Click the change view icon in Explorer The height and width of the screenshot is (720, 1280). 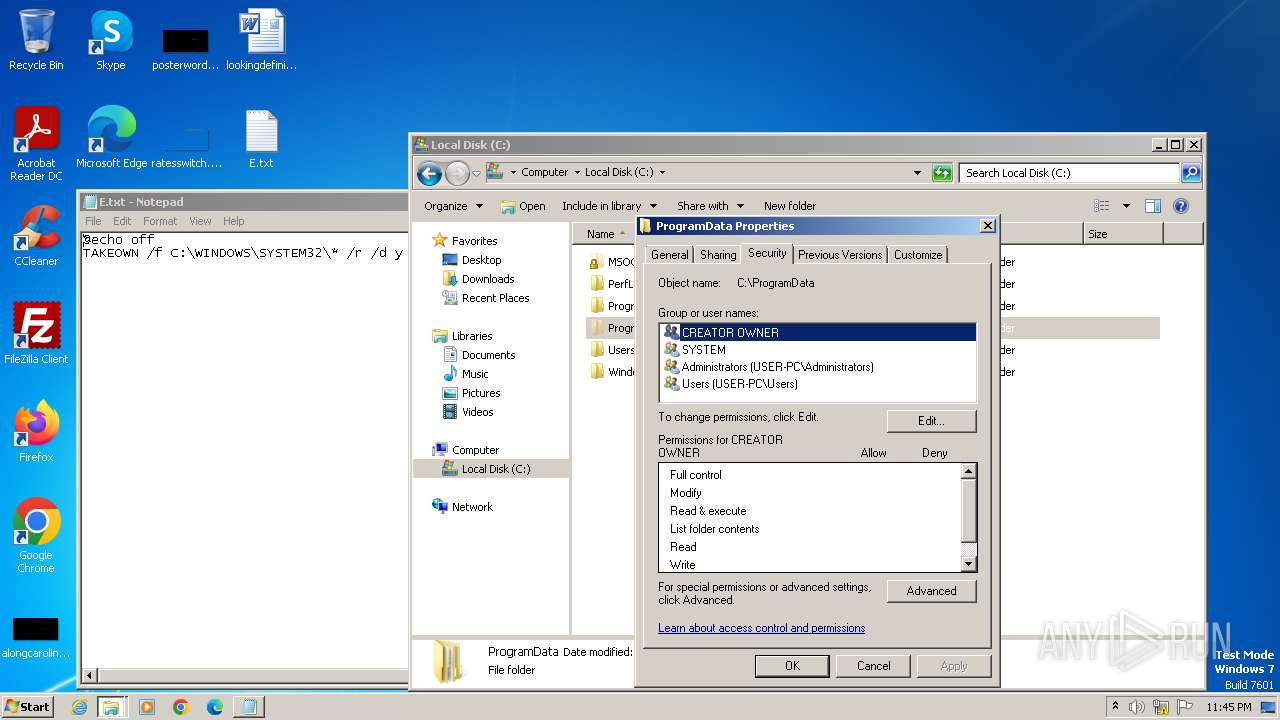point(1102,206)
